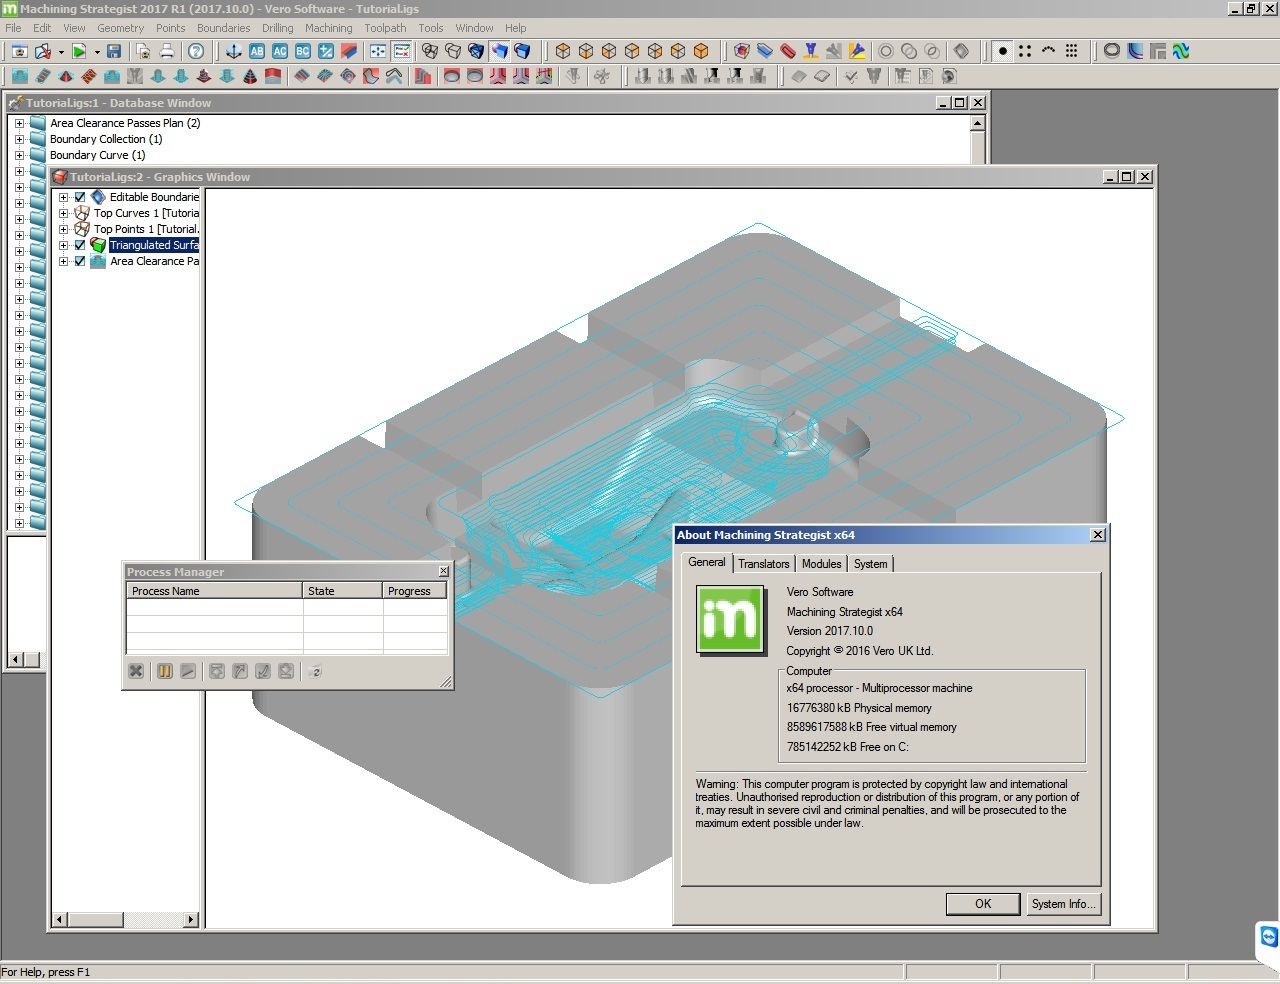Expand the Editable Boundaries tree node
Screen dimensions: 1280x984
pos(64,197)
